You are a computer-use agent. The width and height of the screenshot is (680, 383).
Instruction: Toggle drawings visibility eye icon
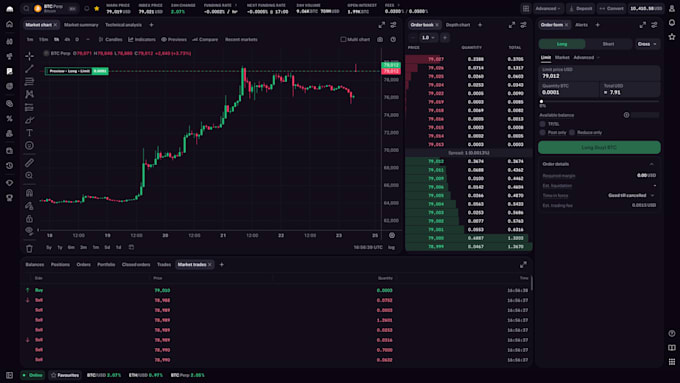click(x=29, y=230)
